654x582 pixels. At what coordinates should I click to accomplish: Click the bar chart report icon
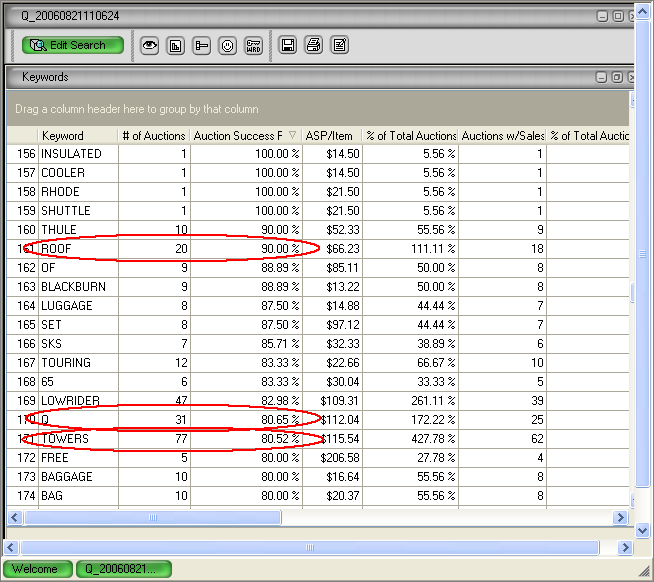176,45
